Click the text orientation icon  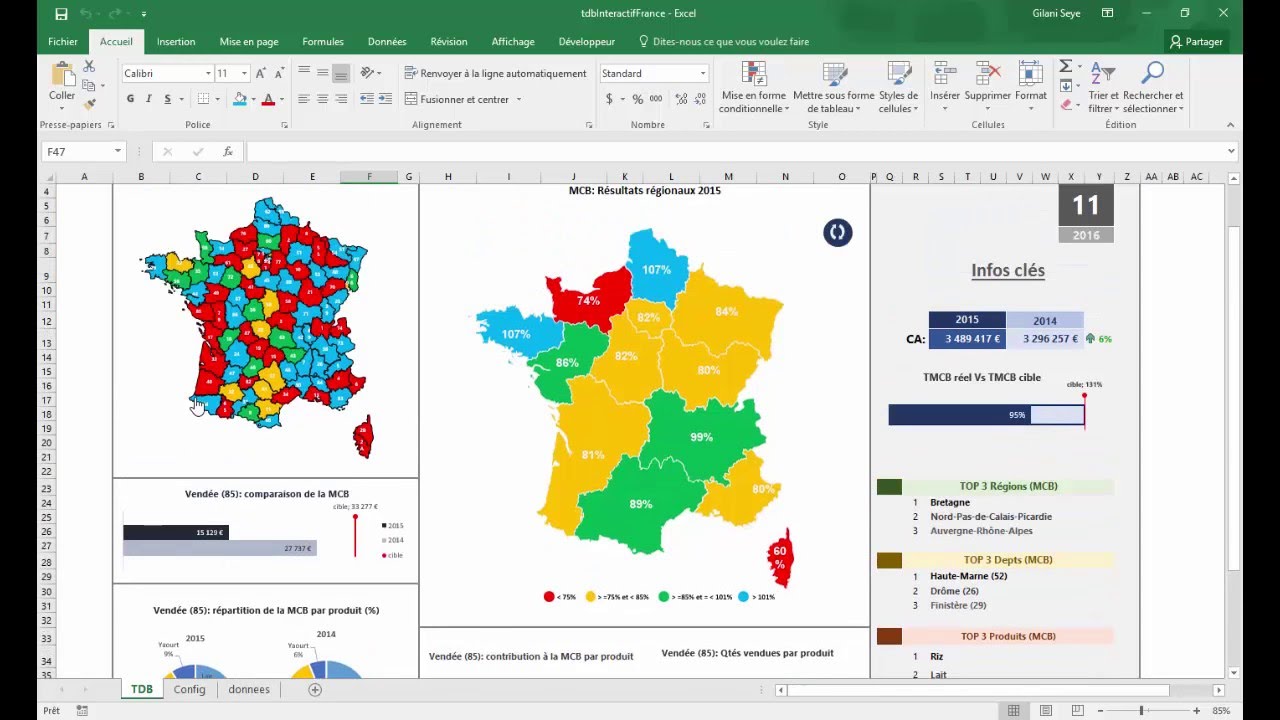tap(368, 73)
